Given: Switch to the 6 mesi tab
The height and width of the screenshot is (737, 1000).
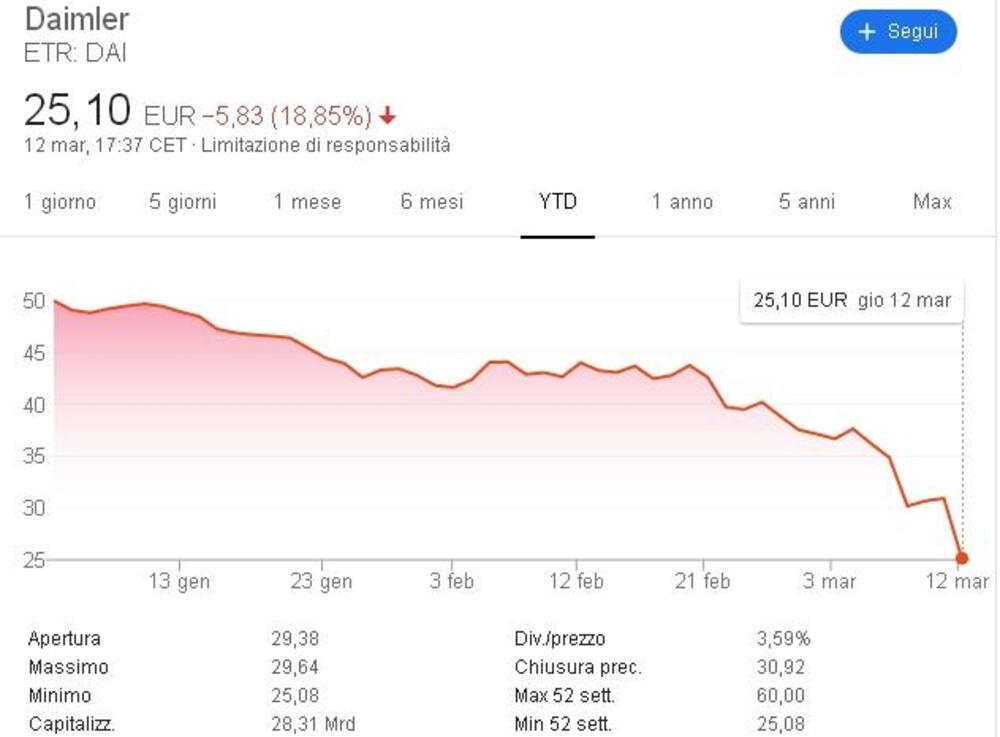Looking at the screenshot, I should (x=432, y=202).
